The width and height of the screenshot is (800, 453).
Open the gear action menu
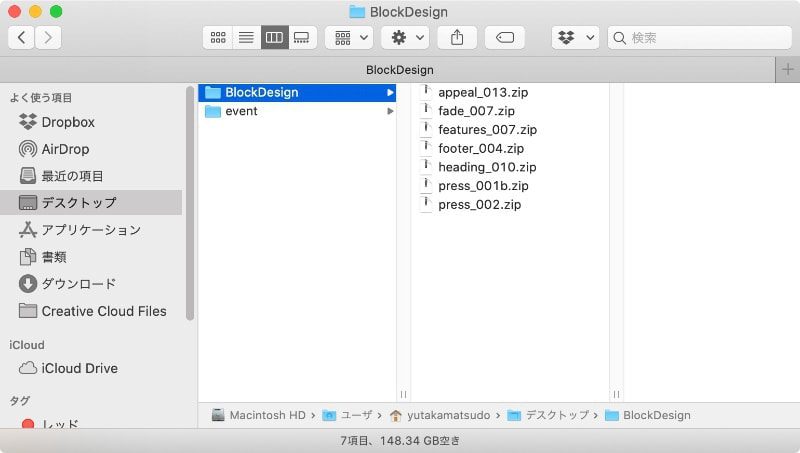point(405,38)
